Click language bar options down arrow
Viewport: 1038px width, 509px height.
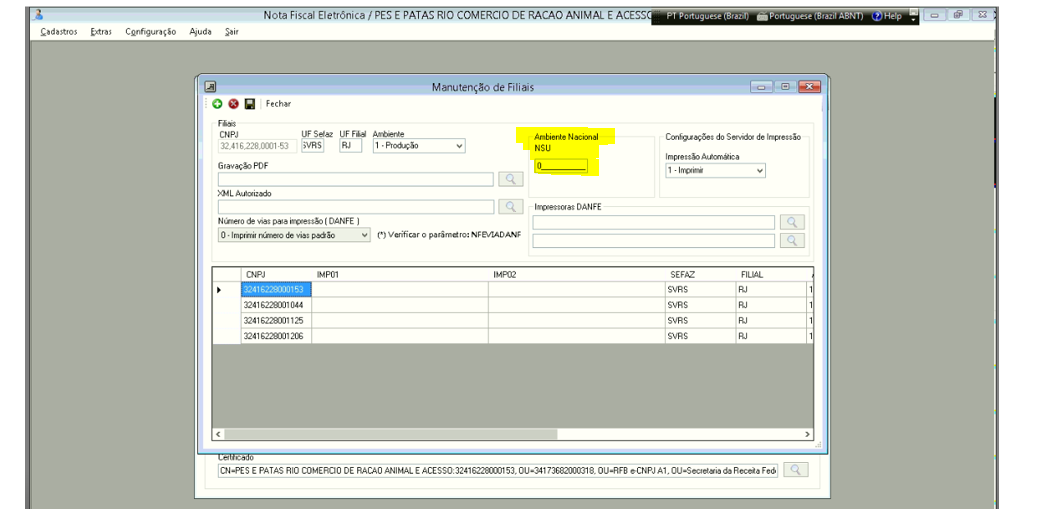914,20
